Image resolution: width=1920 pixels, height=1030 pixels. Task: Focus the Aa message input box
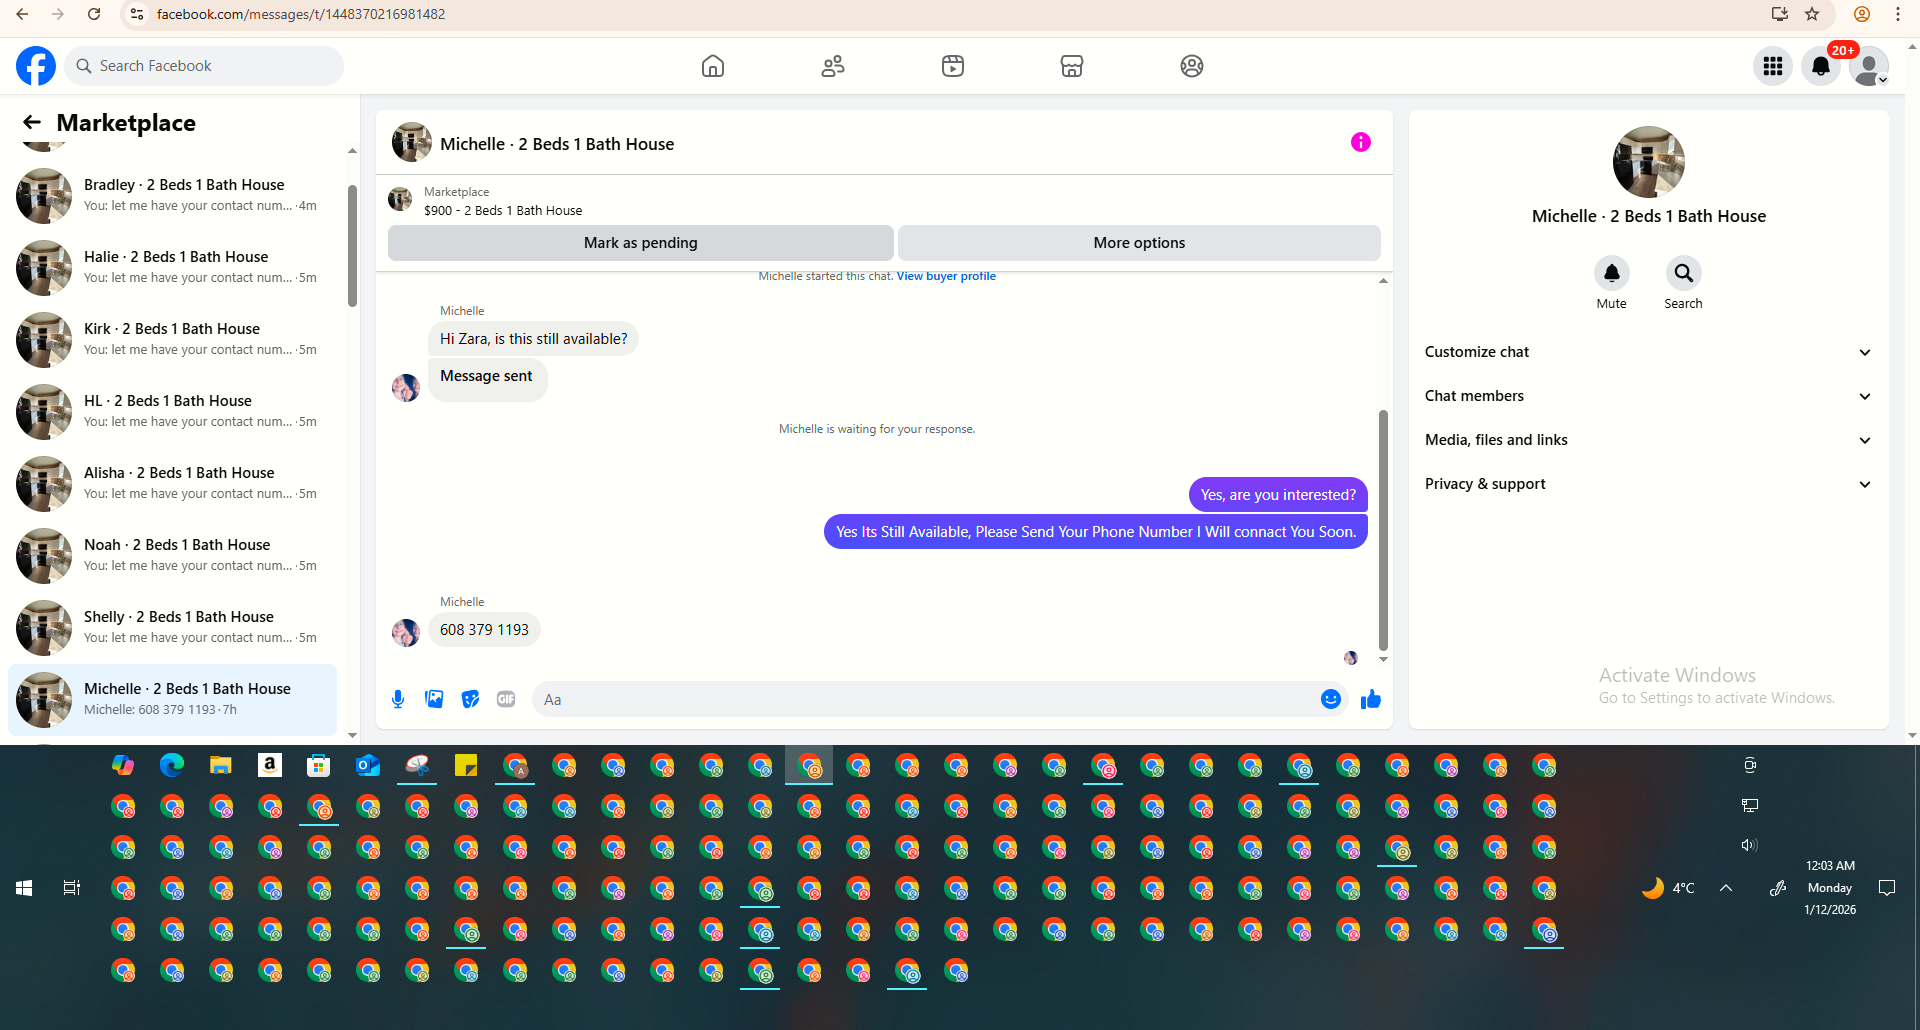(x=925, y=699)
